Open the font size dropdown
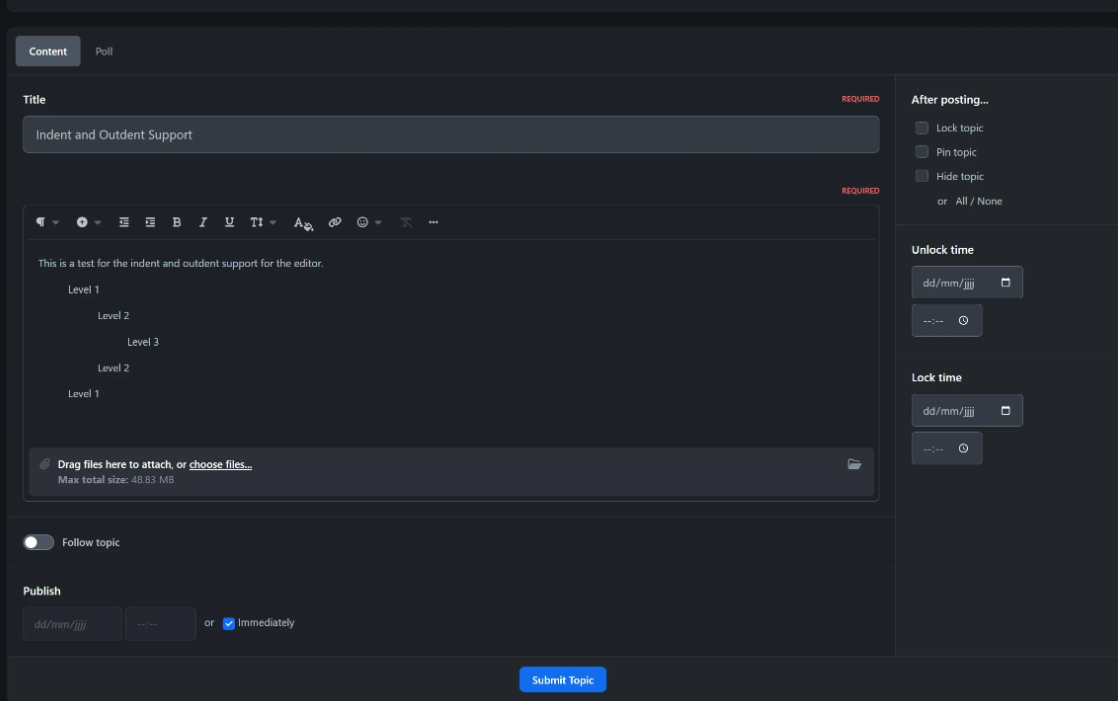Screen dimensions: 1118x701 click(262, 222)
